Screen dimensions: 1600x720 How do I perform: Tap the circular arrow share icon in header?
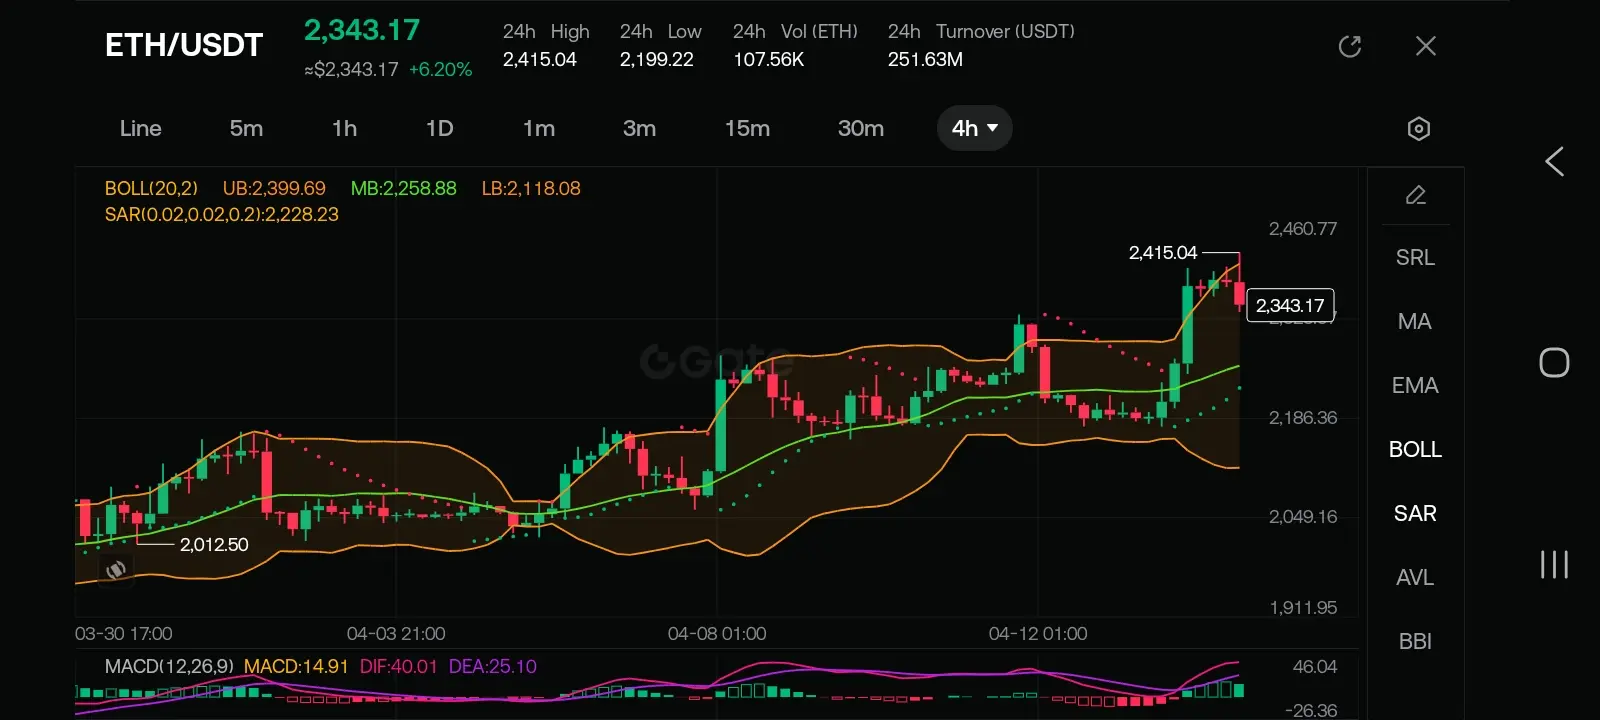(x=1350, y=46)
